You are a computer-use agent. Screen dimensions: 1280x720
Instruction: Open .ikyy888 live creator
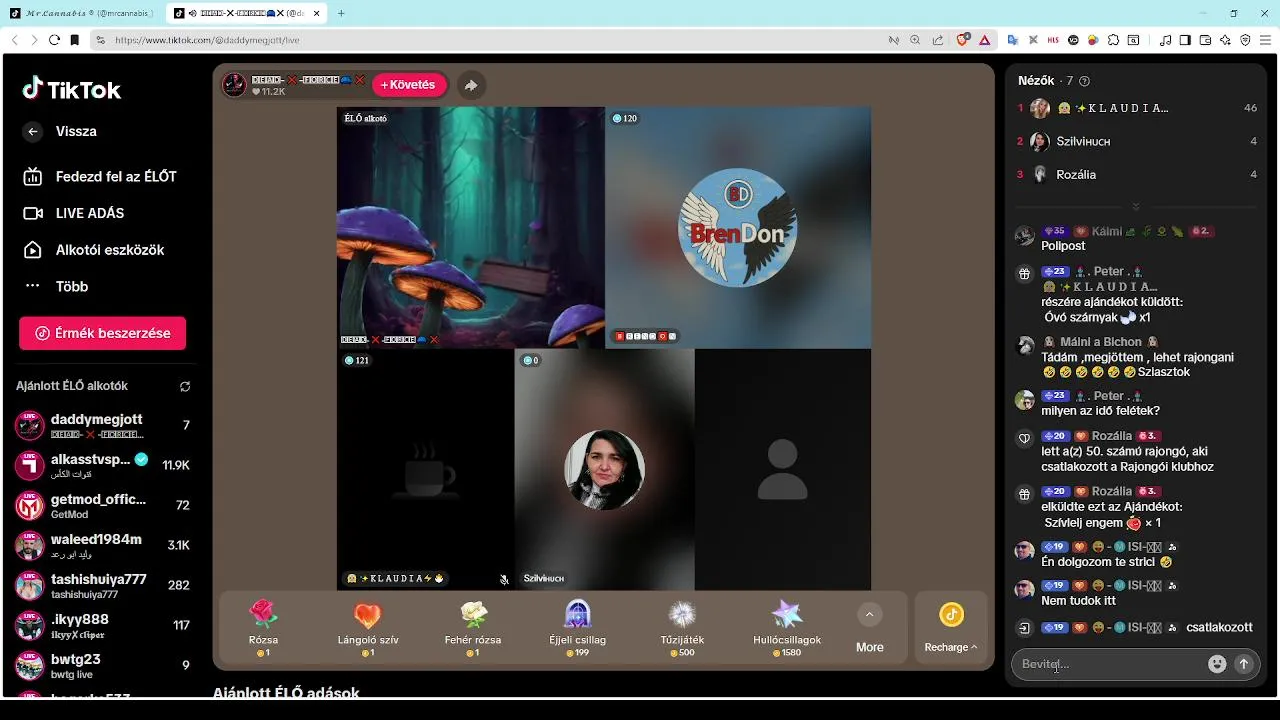click(x=102, y=625)
